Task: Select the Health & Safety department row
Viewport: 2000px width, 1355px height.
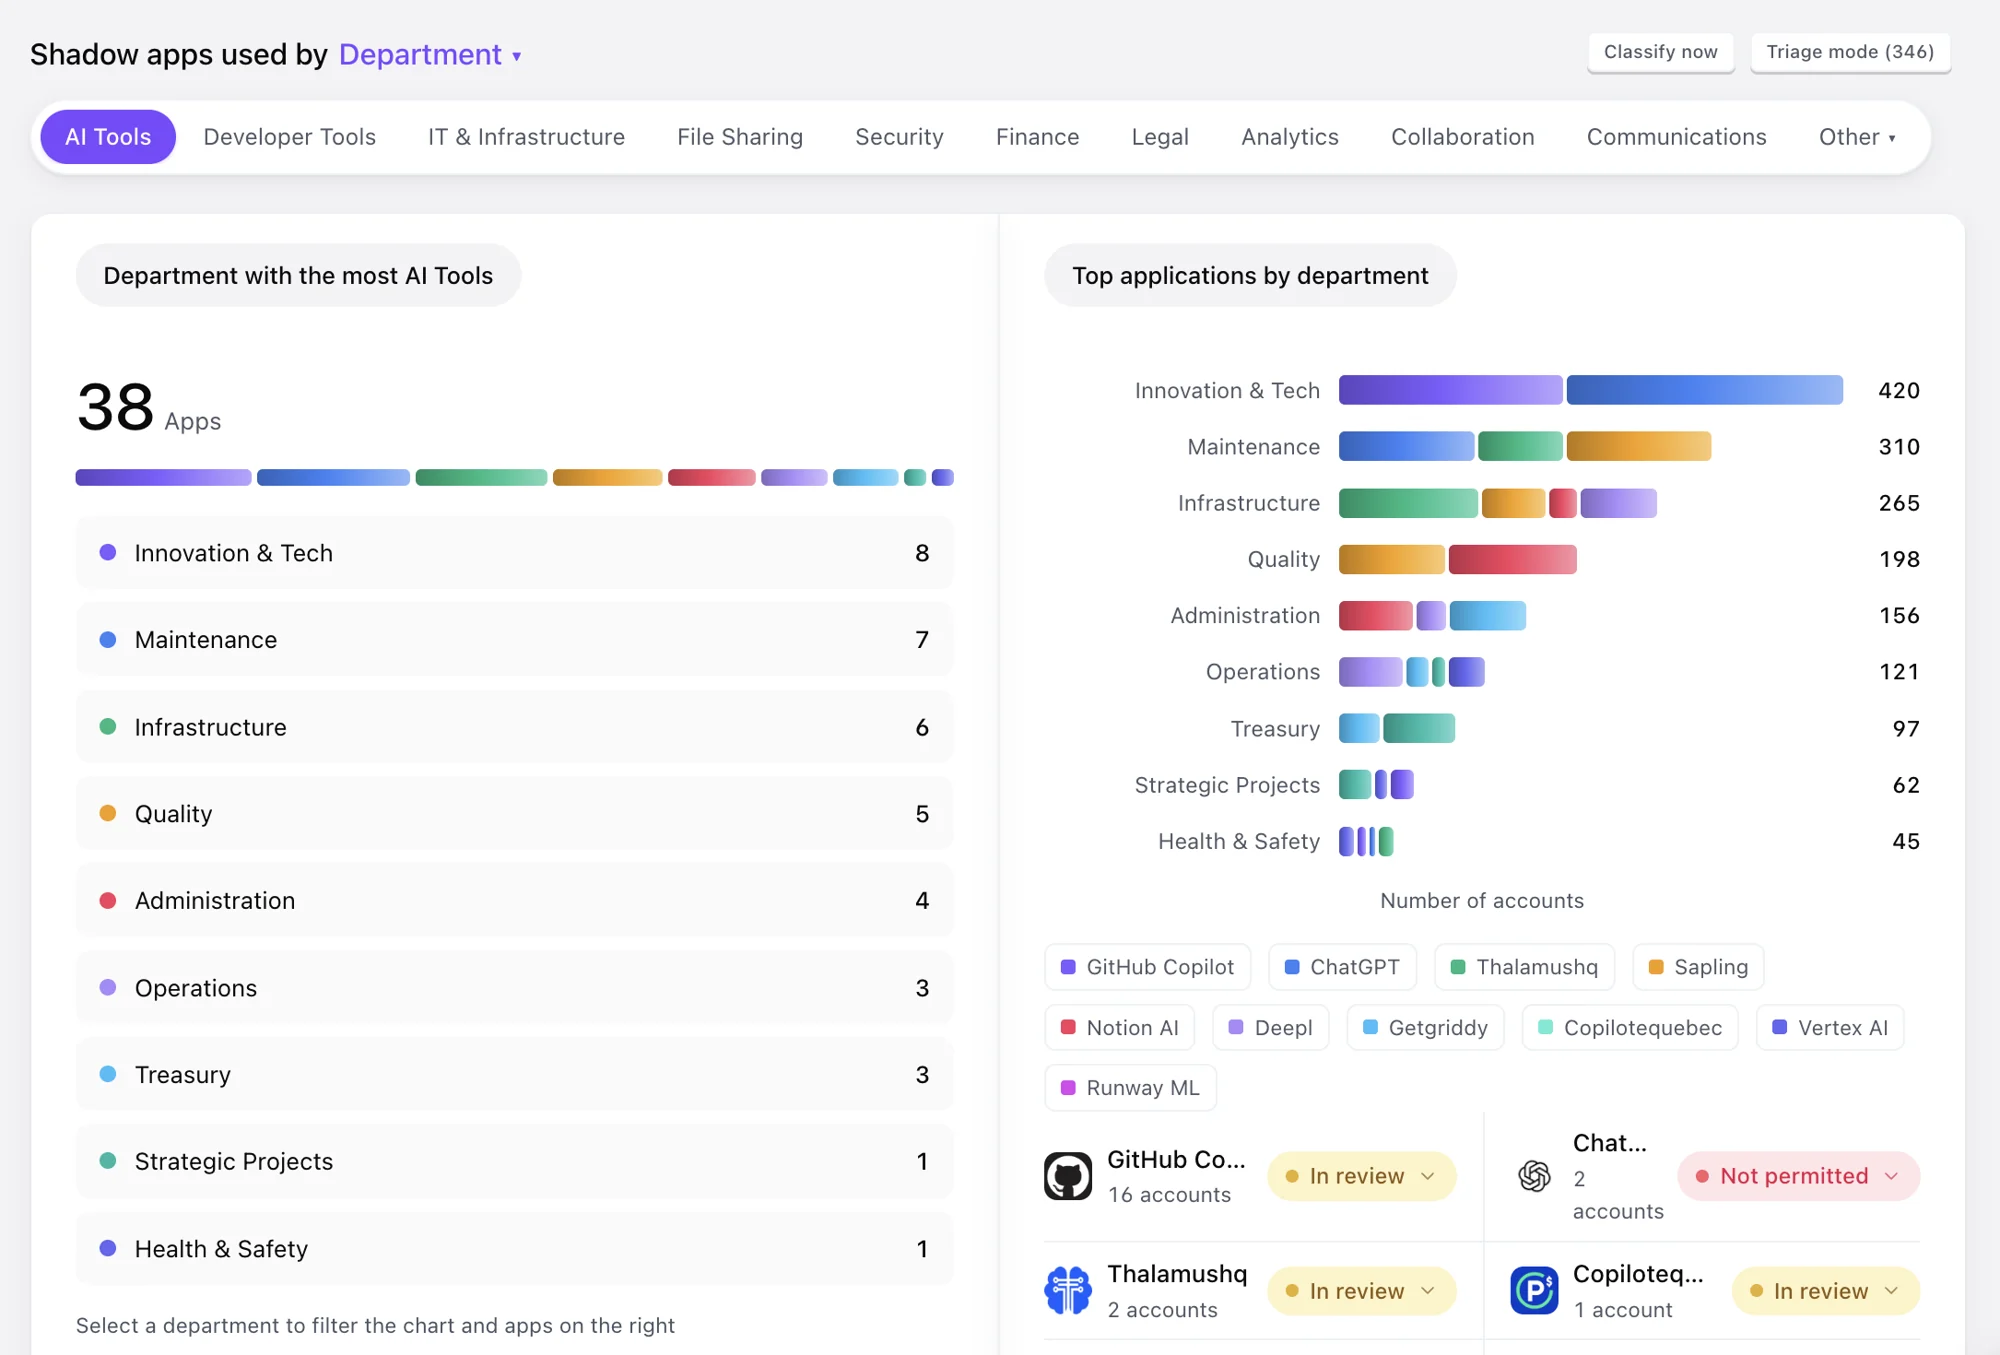Action: 515,1249
